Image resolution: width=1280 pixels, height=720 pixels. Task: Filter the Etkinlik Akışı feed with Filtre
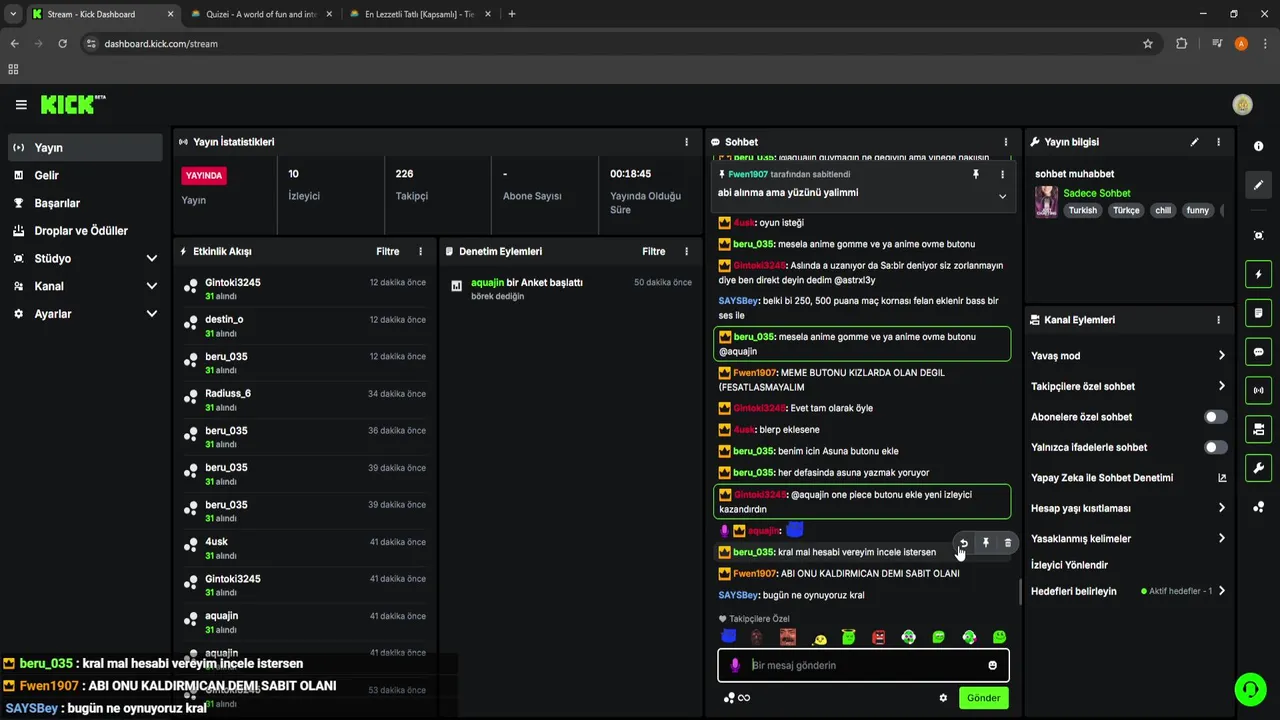coord(387,252)
